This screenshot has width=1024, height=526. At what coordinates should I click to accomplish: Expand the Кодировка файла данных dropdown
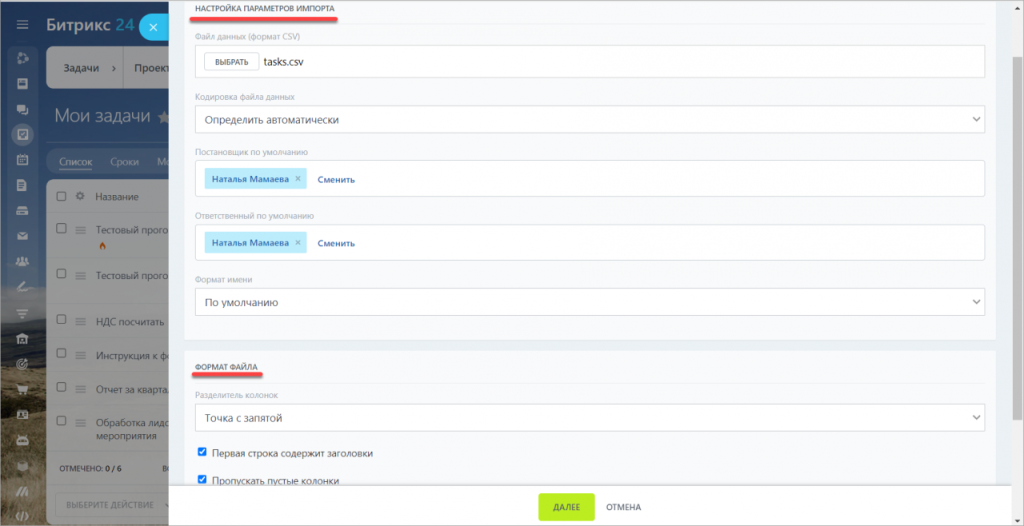coord(590,119)
